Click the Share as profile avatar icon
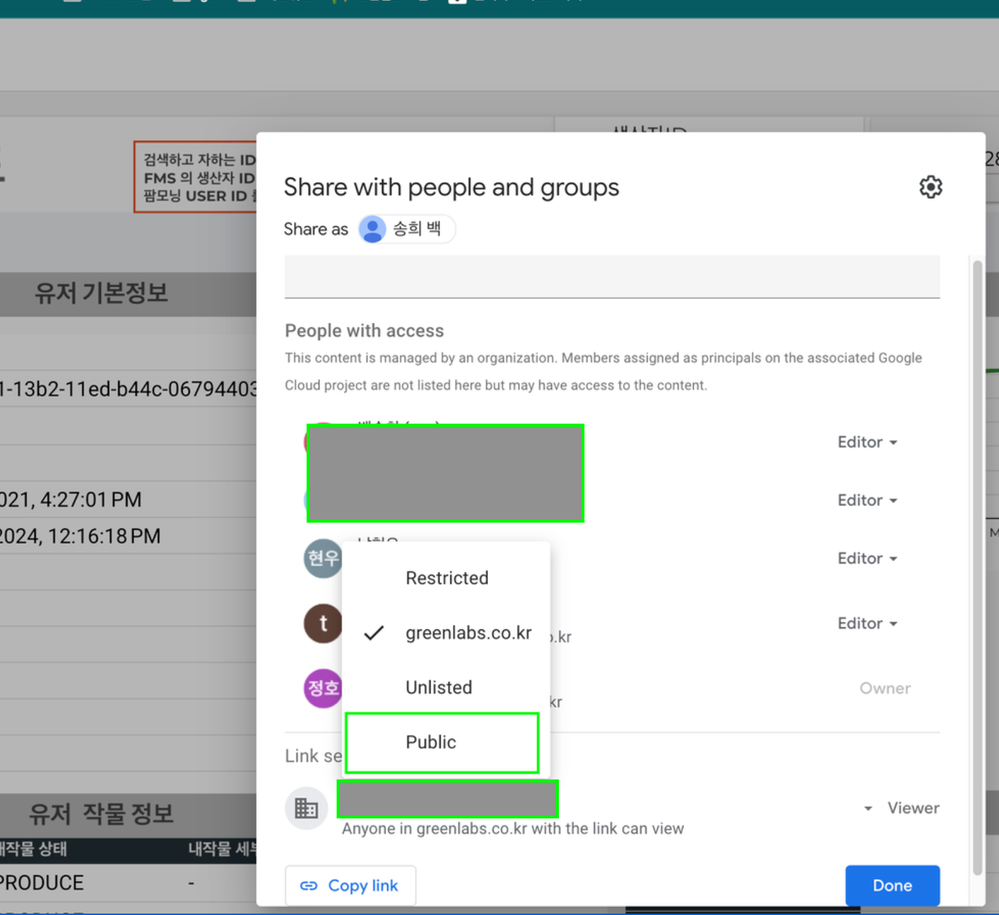Image resolution: width=999 pixels, height=915 pixels. click(x=372, y=229)
